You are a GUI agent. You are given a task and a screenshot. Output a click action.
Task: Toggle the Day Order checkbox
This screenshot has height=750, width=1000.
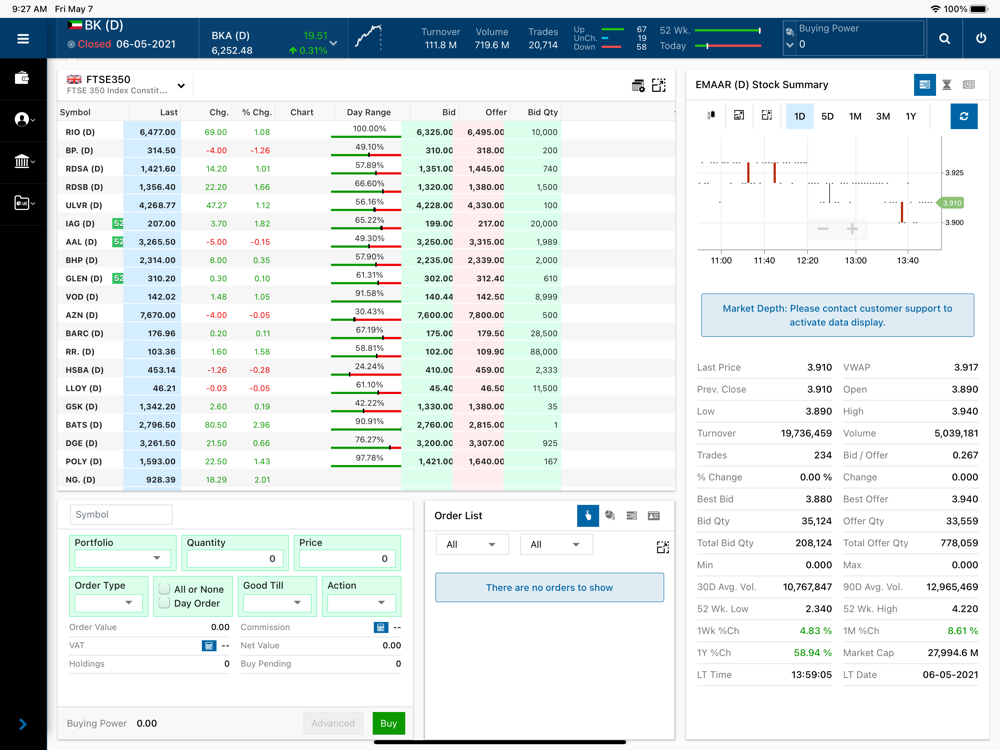[x=164, y=603]
